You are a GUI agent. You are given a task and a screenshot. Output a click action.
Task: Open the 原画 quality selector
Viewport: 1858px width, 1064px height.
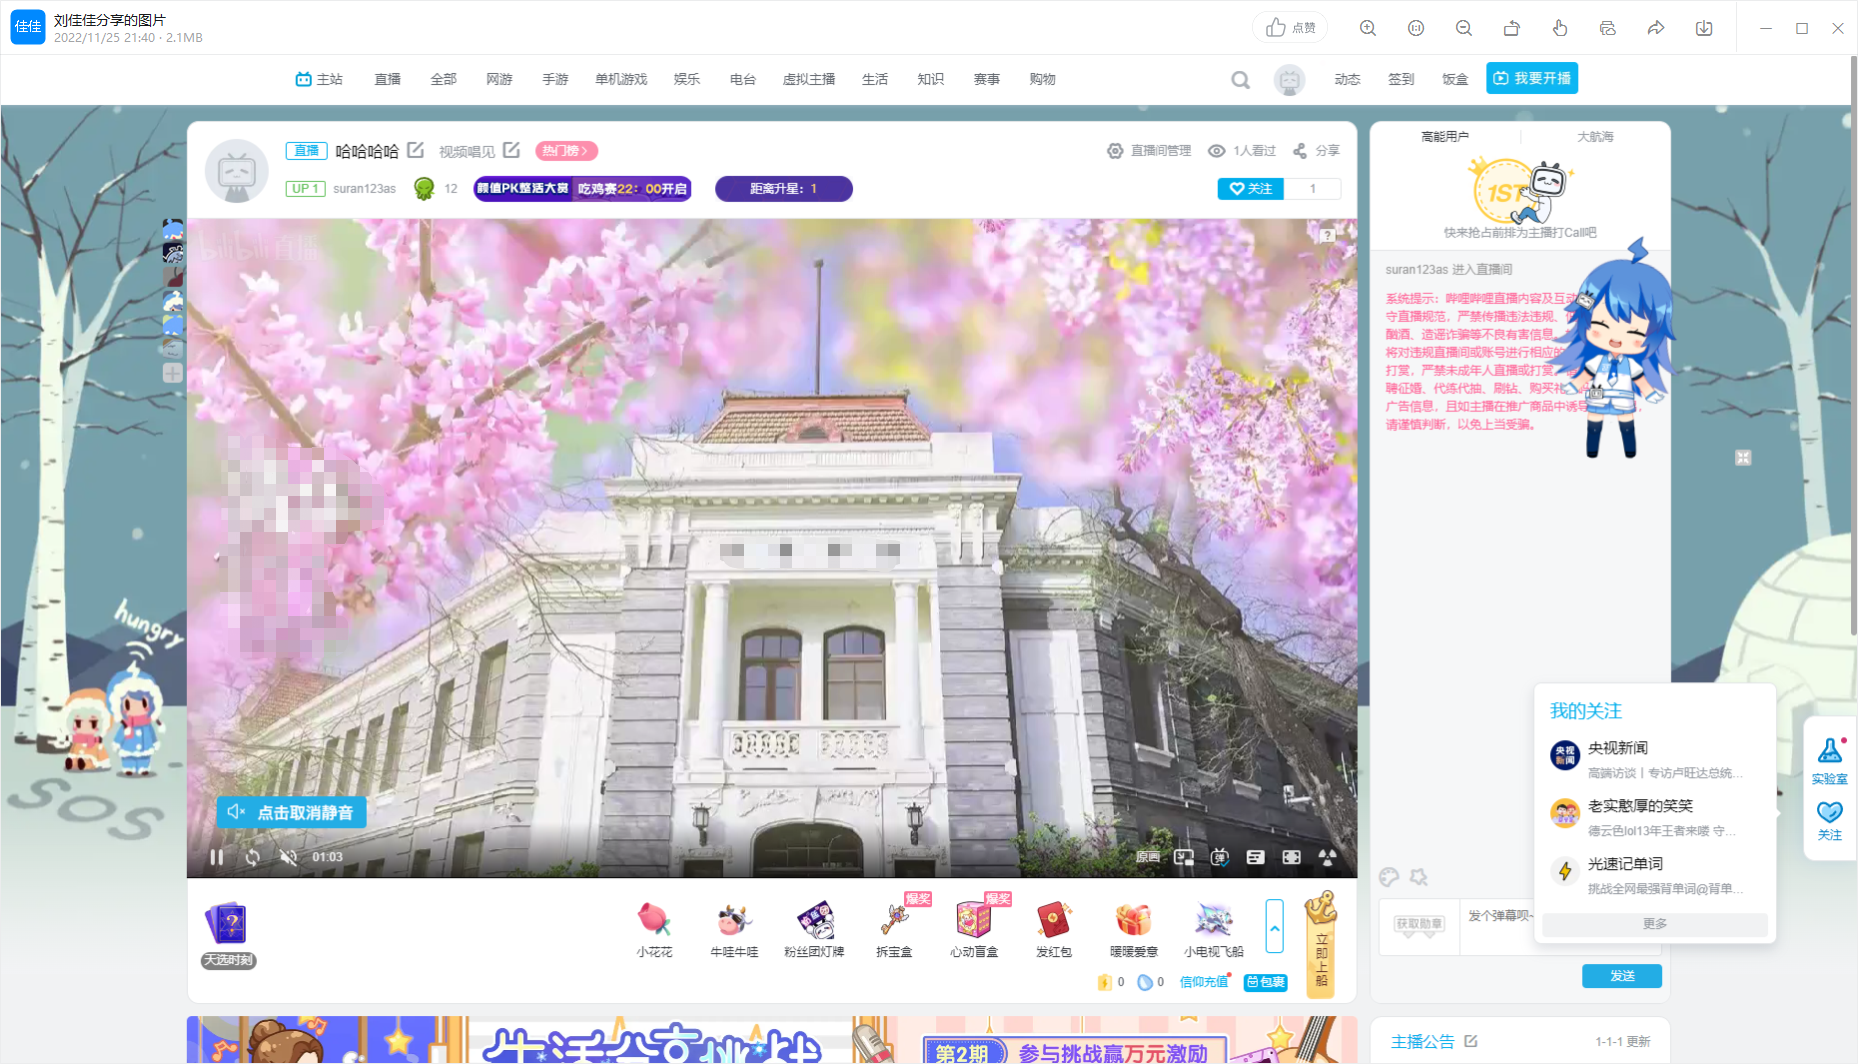[x=1148, y=857]
